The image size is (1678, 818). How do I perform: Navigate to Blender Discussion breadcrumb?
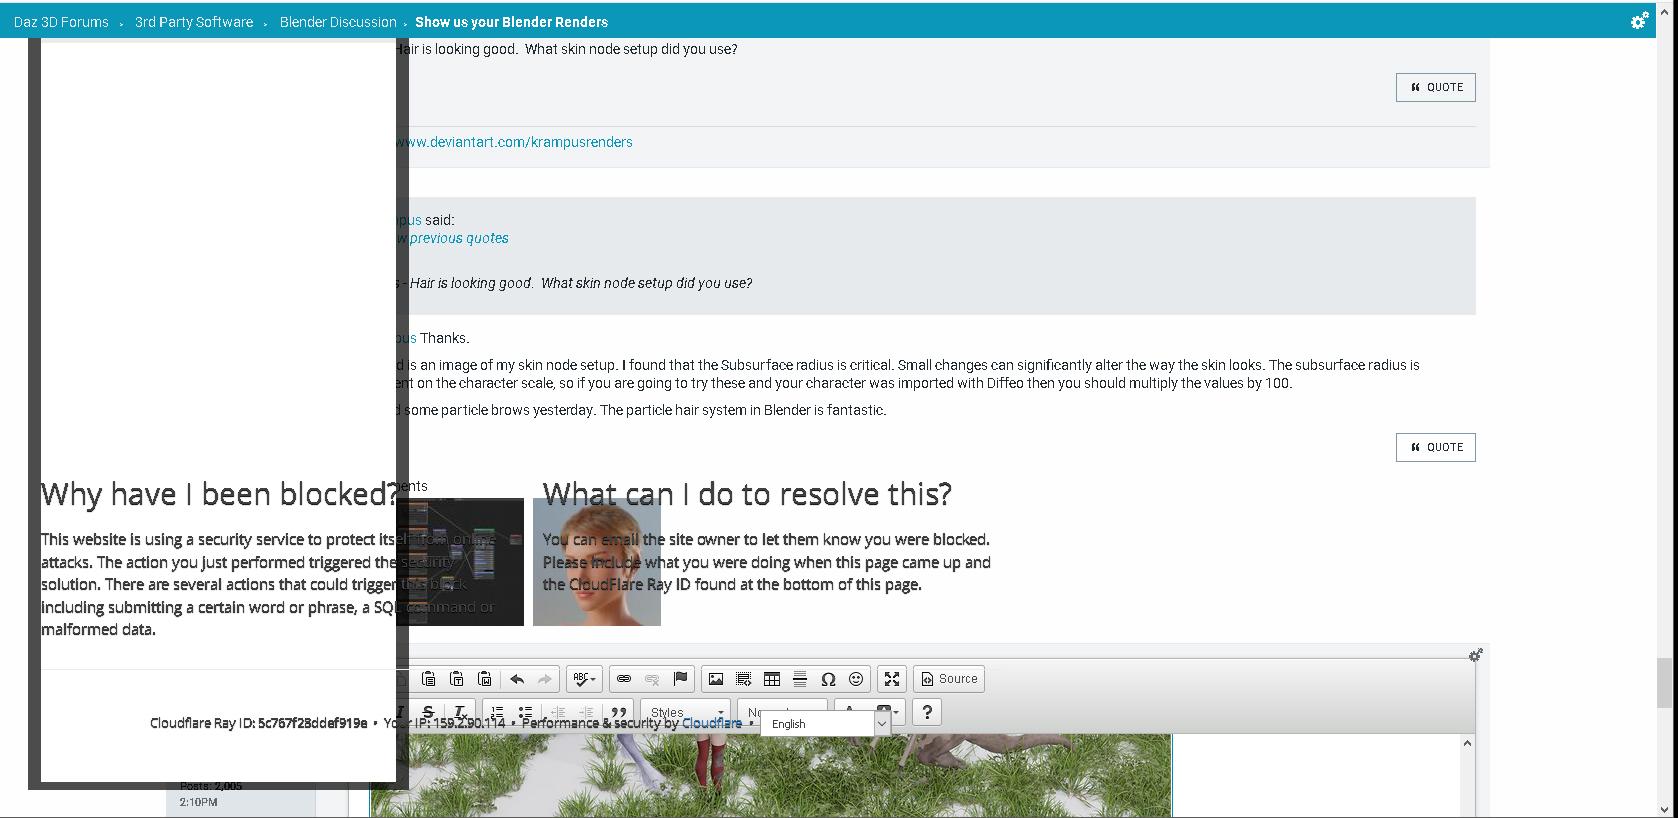(338, 22)
